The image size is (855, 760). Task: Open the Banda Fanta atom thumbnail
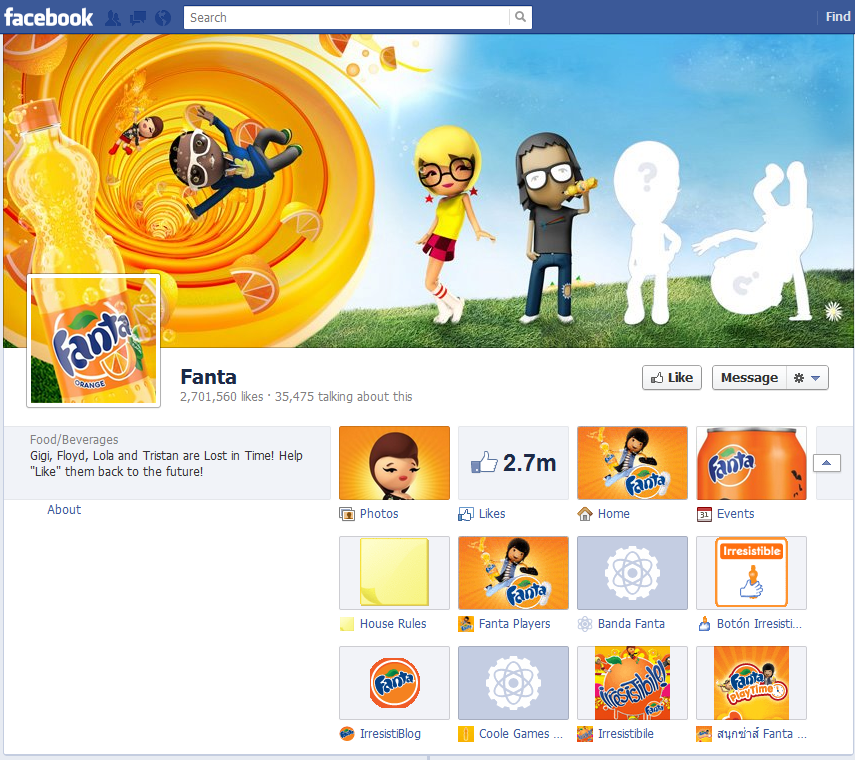point(633,572)
